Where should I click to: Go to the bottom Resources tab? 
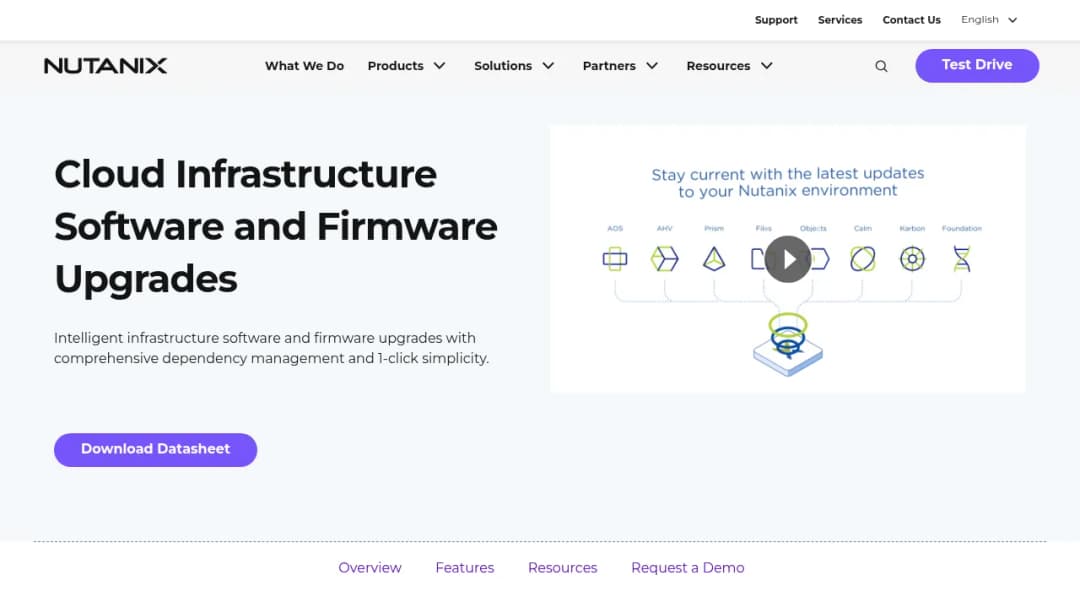tap(563, 568)
